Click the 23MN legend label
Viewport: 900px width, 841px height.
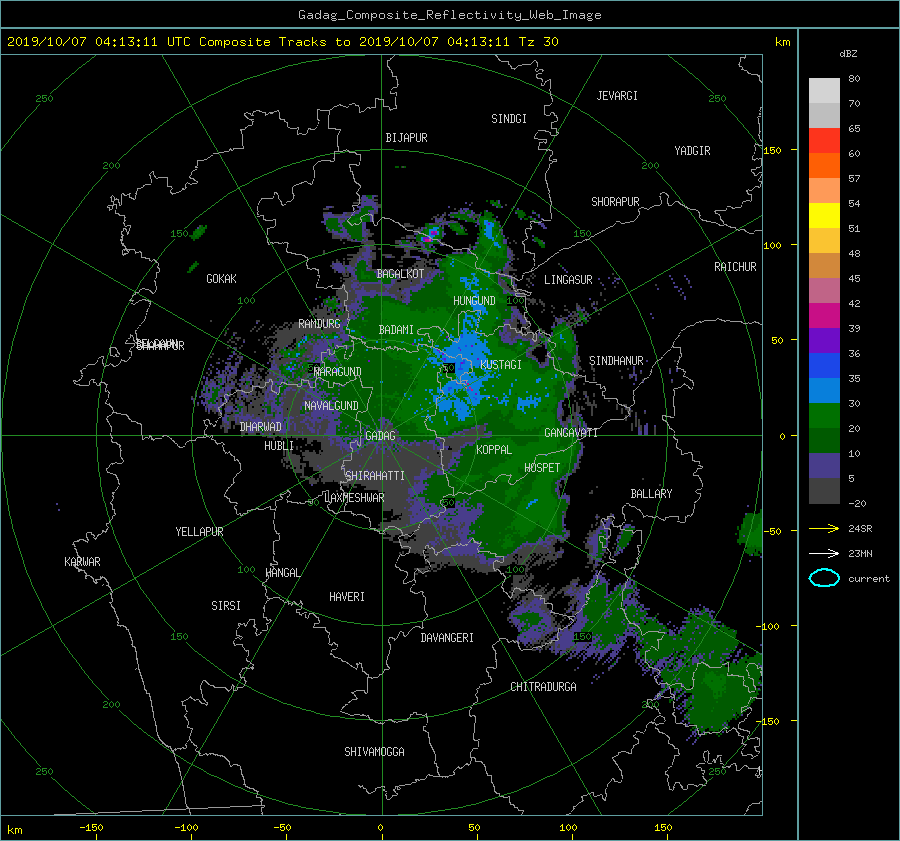click(x=860, y=553)
